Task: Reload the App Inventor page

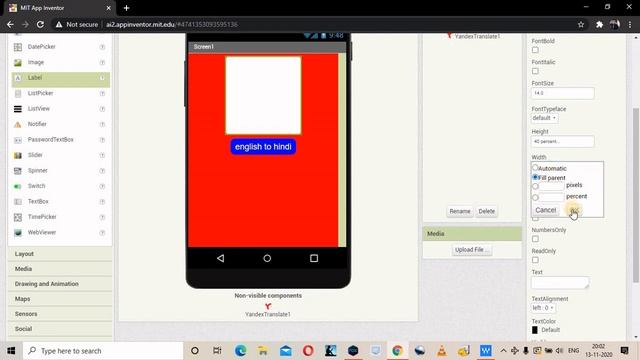Action: 40,24
